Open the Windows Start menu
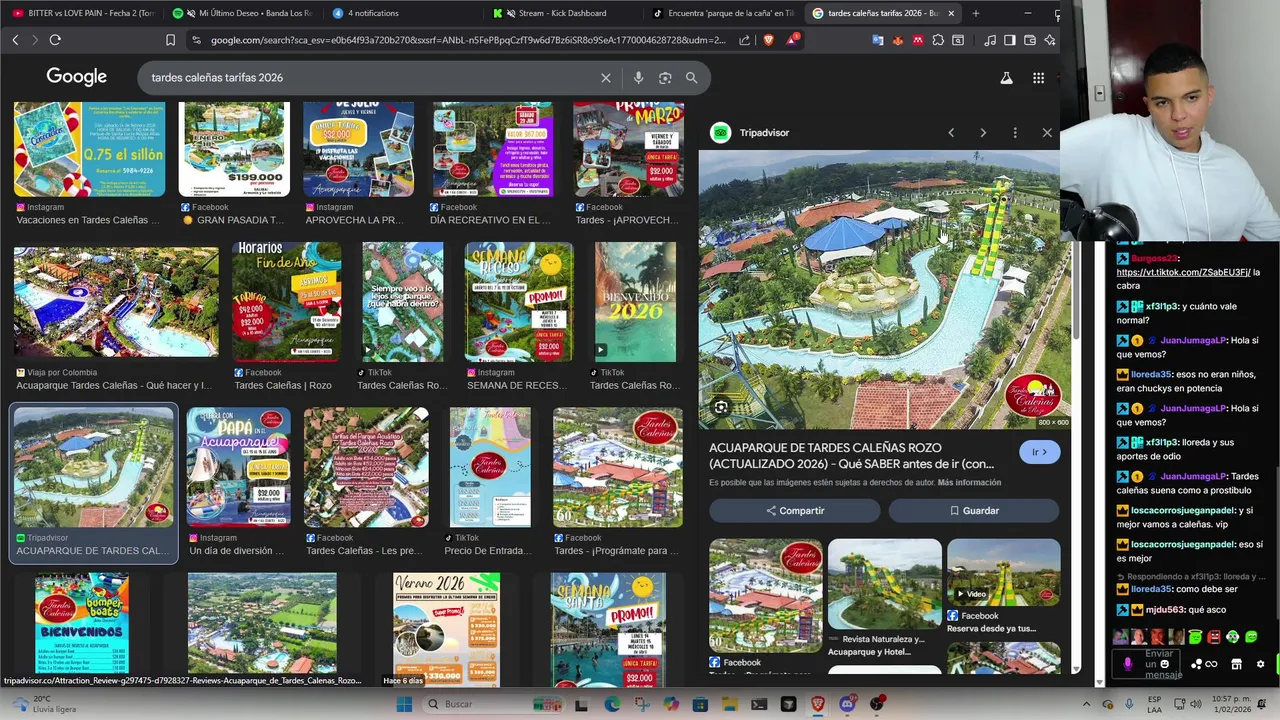 (404, 704)
